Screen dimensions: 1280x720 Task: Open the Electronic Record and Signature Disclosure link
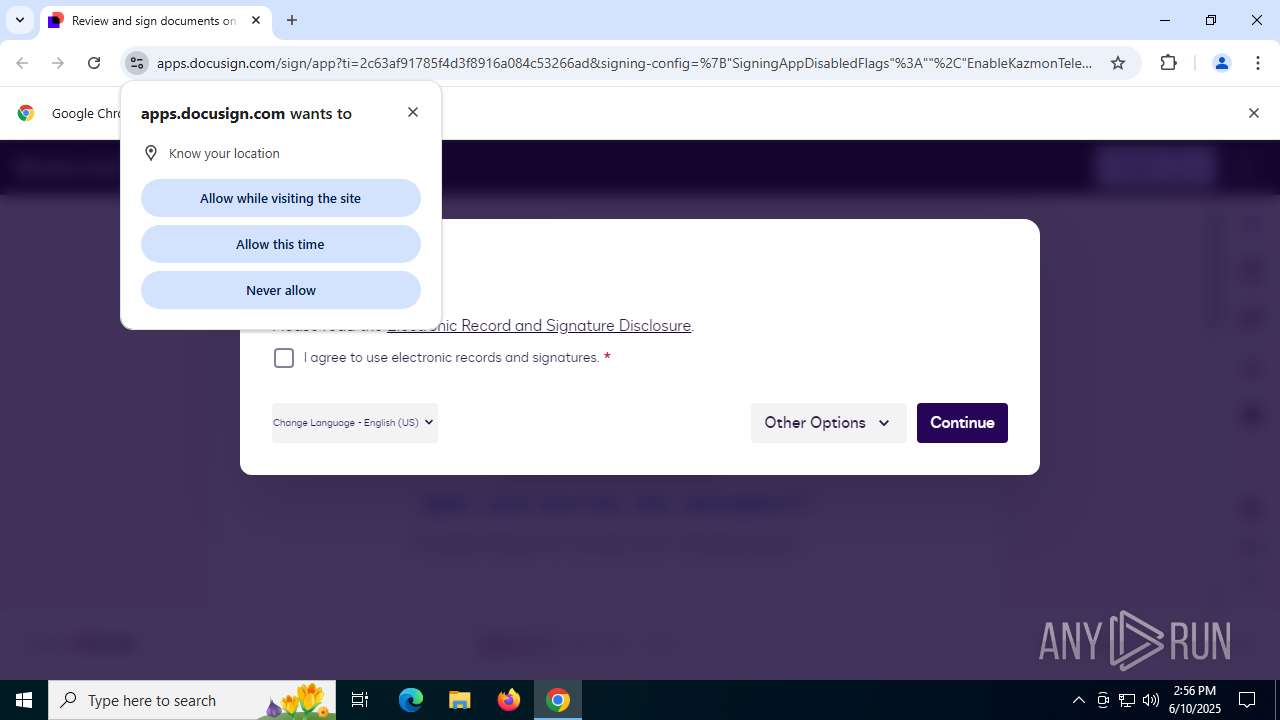pos(539,326)
